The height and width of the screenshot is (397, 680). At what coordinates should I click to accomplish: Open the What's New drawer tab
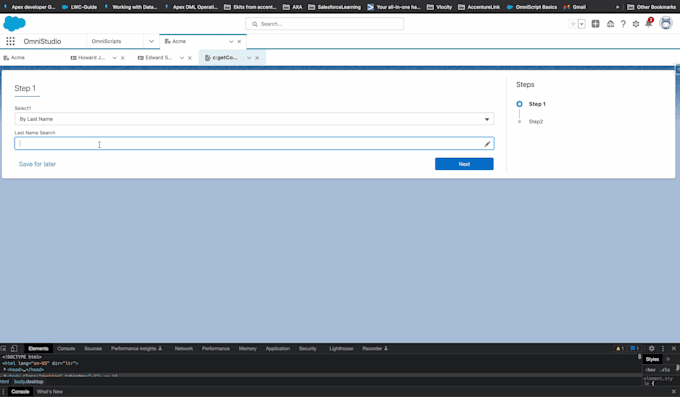point(49,391)
